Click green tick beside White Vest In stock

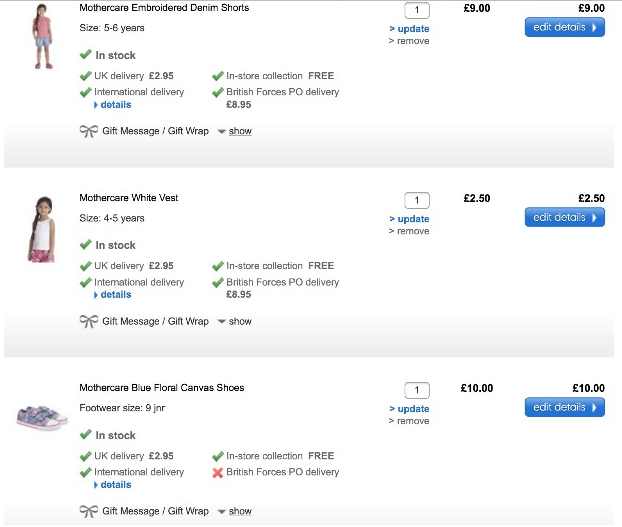86,245
